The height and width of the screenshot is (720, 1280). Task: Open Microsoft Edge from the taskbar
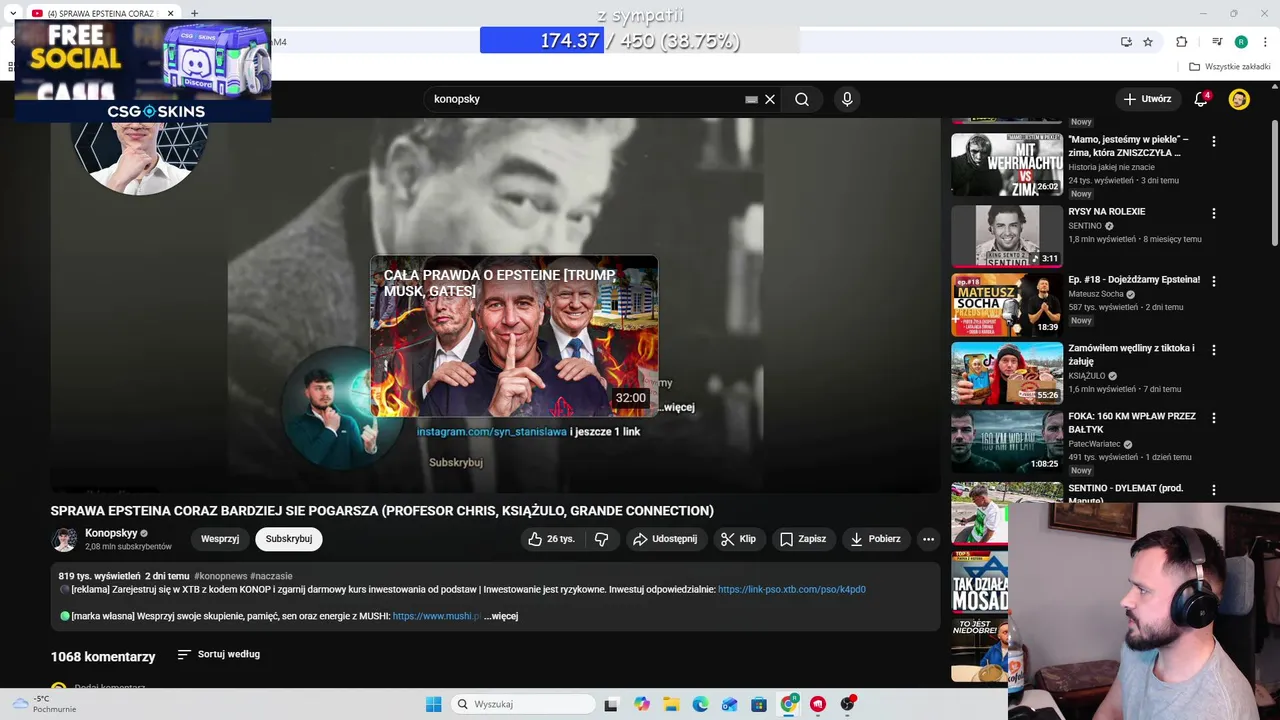pos(700,704)
